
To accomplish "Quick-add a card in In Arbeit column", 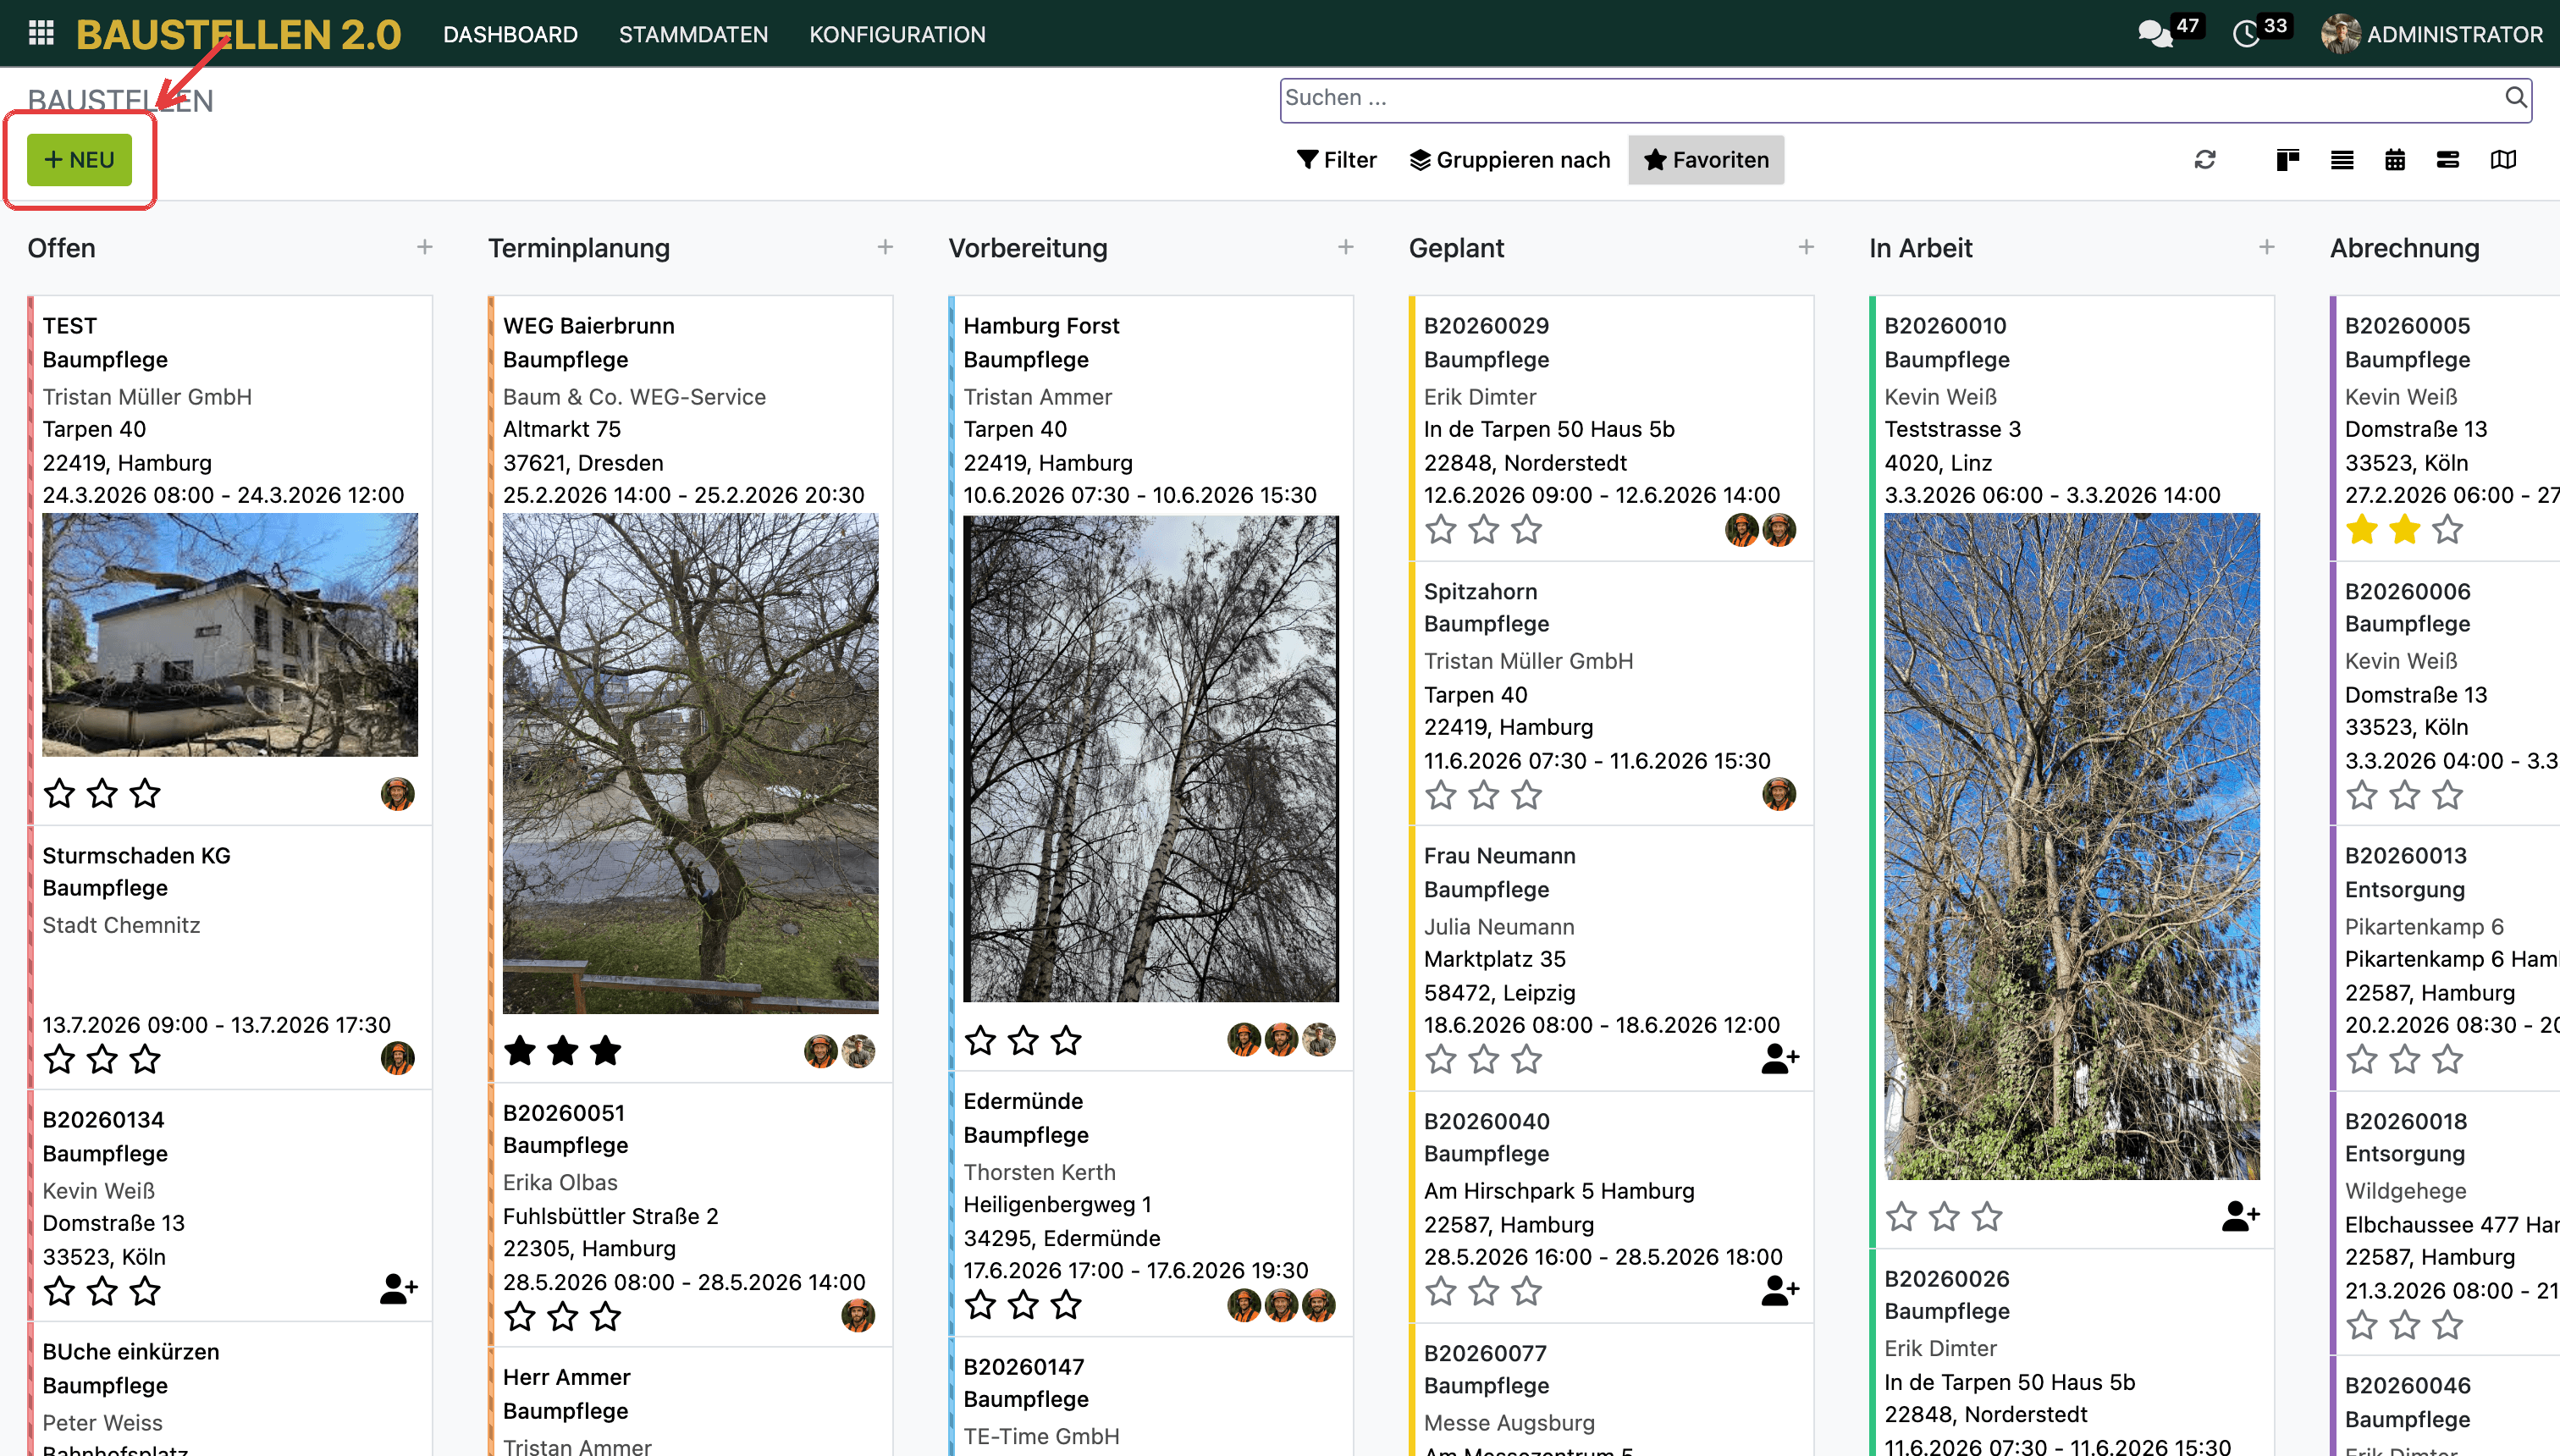I will [x=2266, y=247].
